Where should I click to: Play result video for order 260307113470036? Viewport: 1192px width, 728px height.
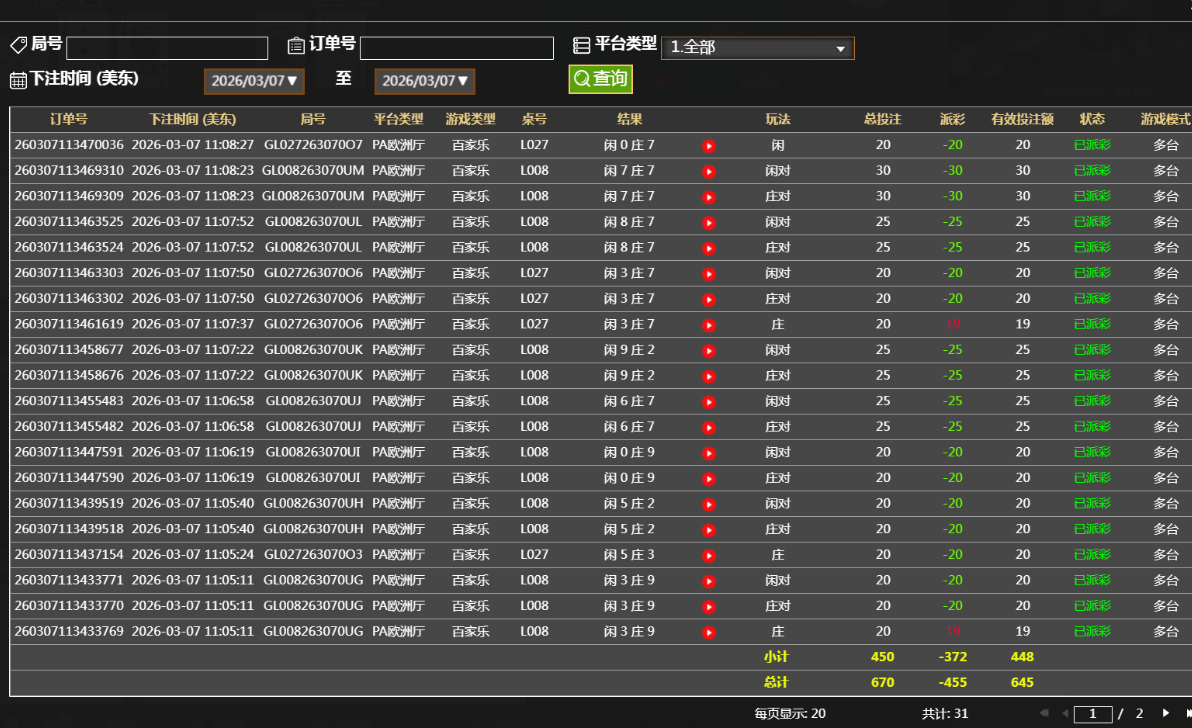(709, 146)
